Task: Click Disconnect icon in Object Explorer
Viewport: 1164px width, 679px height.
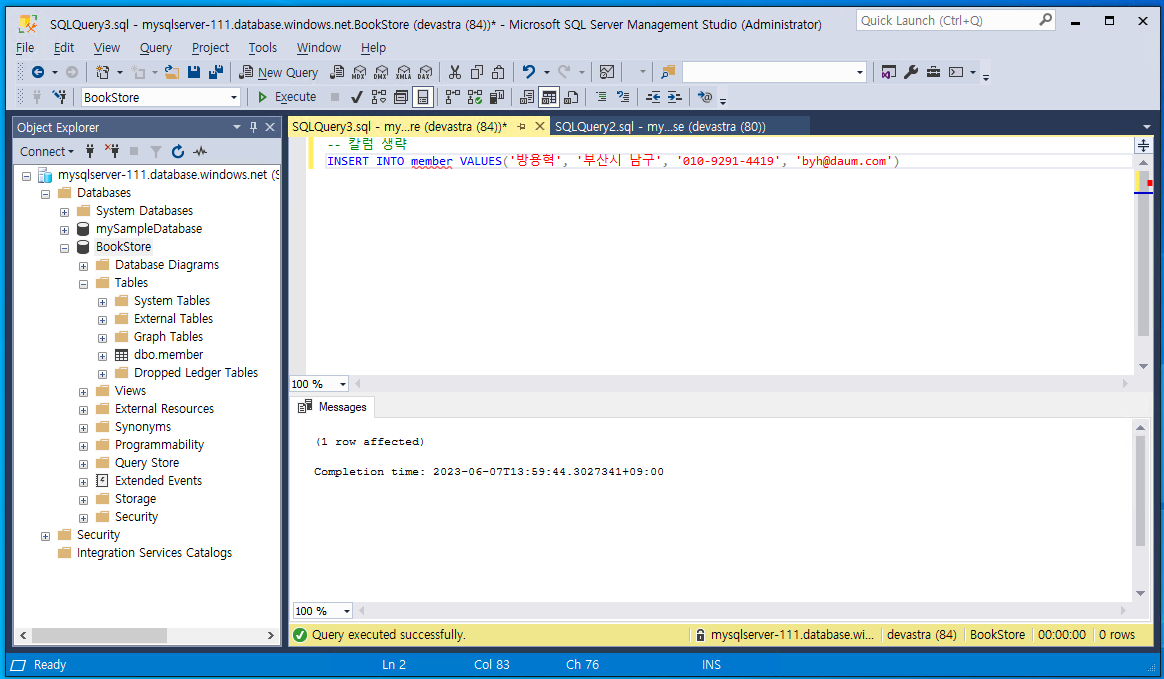Action: coord(112,151)
